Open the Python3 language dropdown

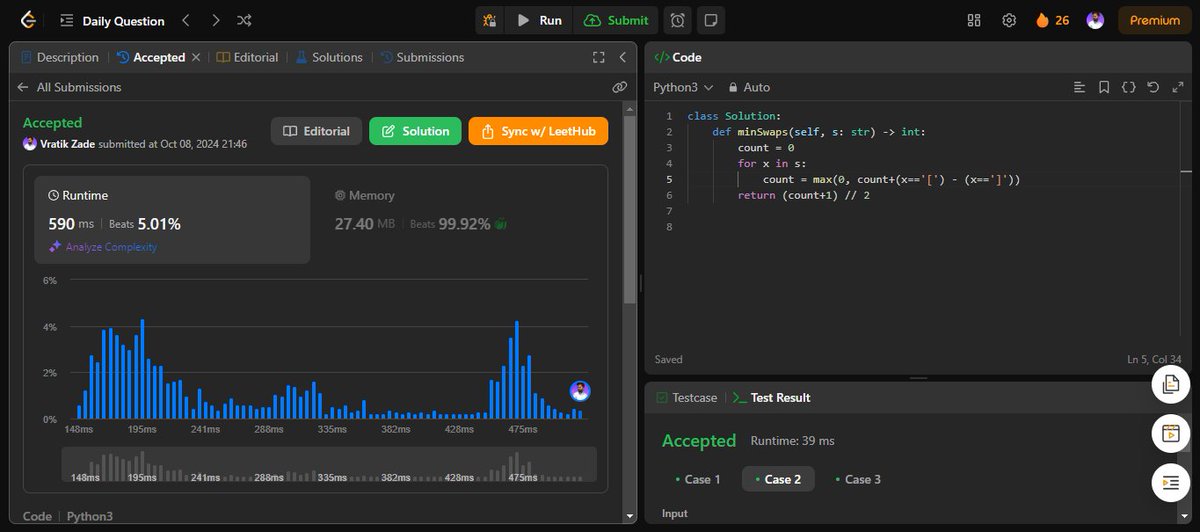click(683, 87)
